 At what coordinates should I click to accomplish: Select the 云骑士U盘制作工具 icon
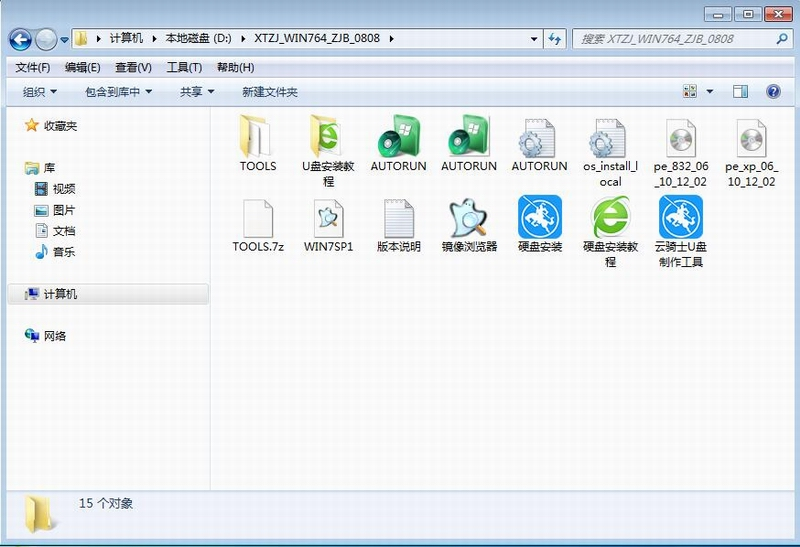coord(680,218)
